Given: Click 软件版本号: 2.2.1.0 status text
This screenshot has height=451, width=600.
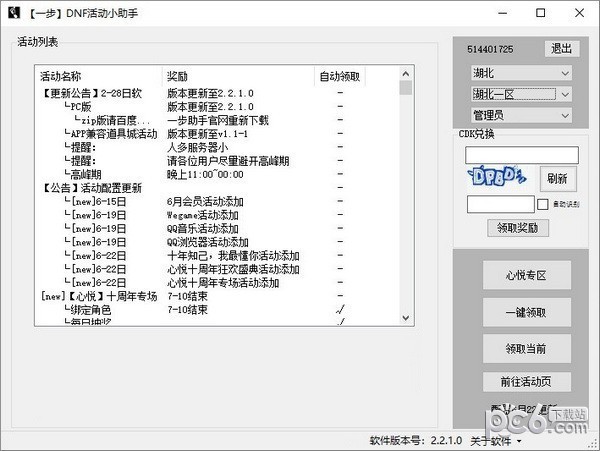Looking at the screenshot, I should (416, 441).
